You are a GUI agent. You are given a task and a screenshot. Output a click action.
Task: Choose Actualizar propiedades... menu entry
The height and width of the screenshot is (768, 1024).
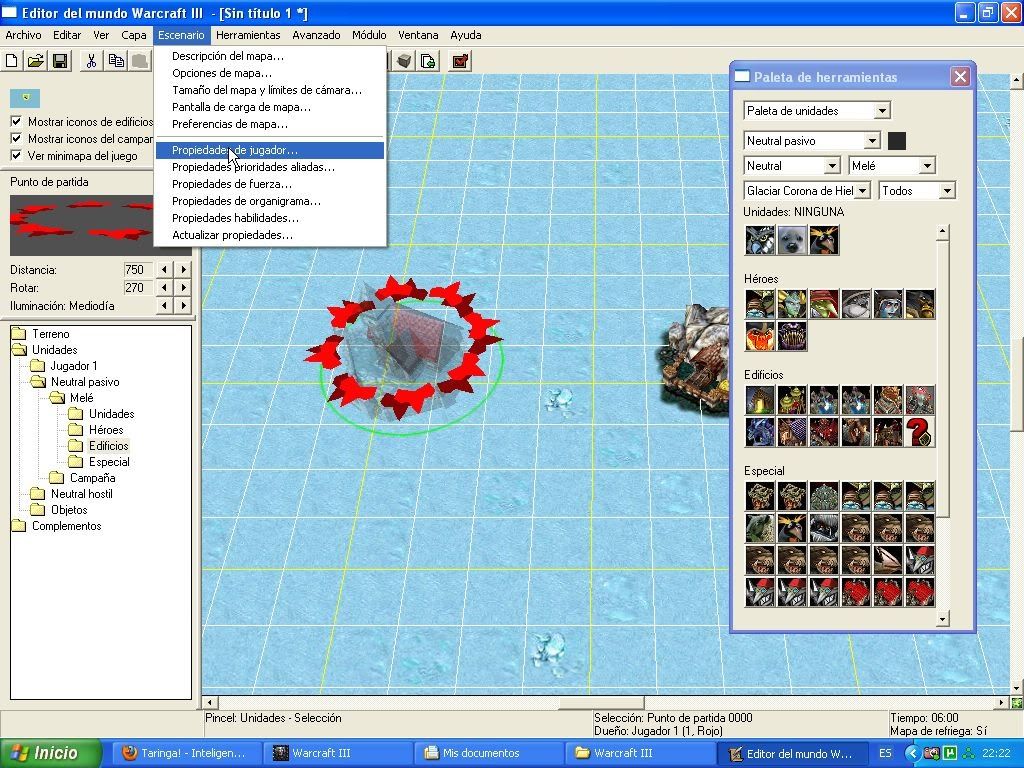pos(270,235)
